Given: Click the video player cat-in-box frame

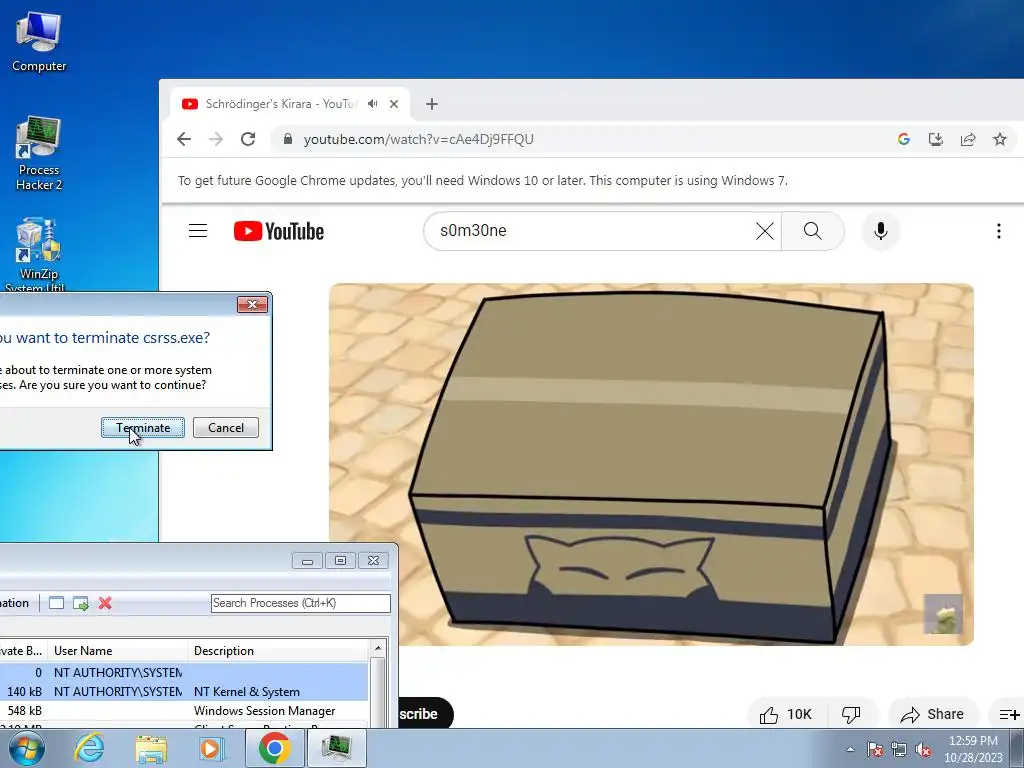Looking at the screenshot, I should (x=651, y=464).
